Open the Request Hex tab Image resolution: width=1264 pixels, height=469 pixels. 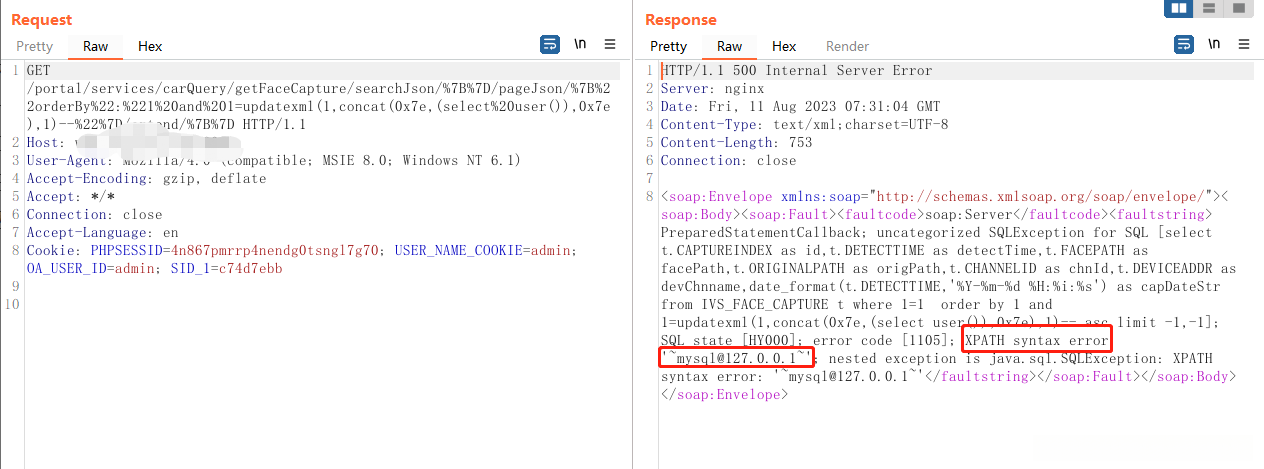click(150, 46)
